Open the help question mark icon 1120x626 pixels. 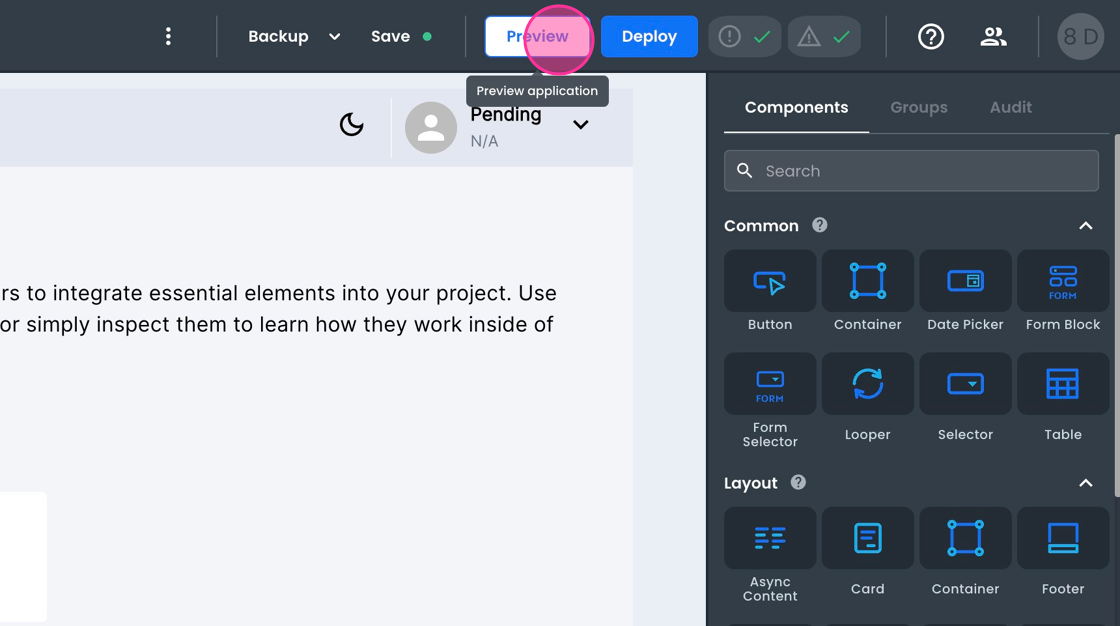[931, 37]
